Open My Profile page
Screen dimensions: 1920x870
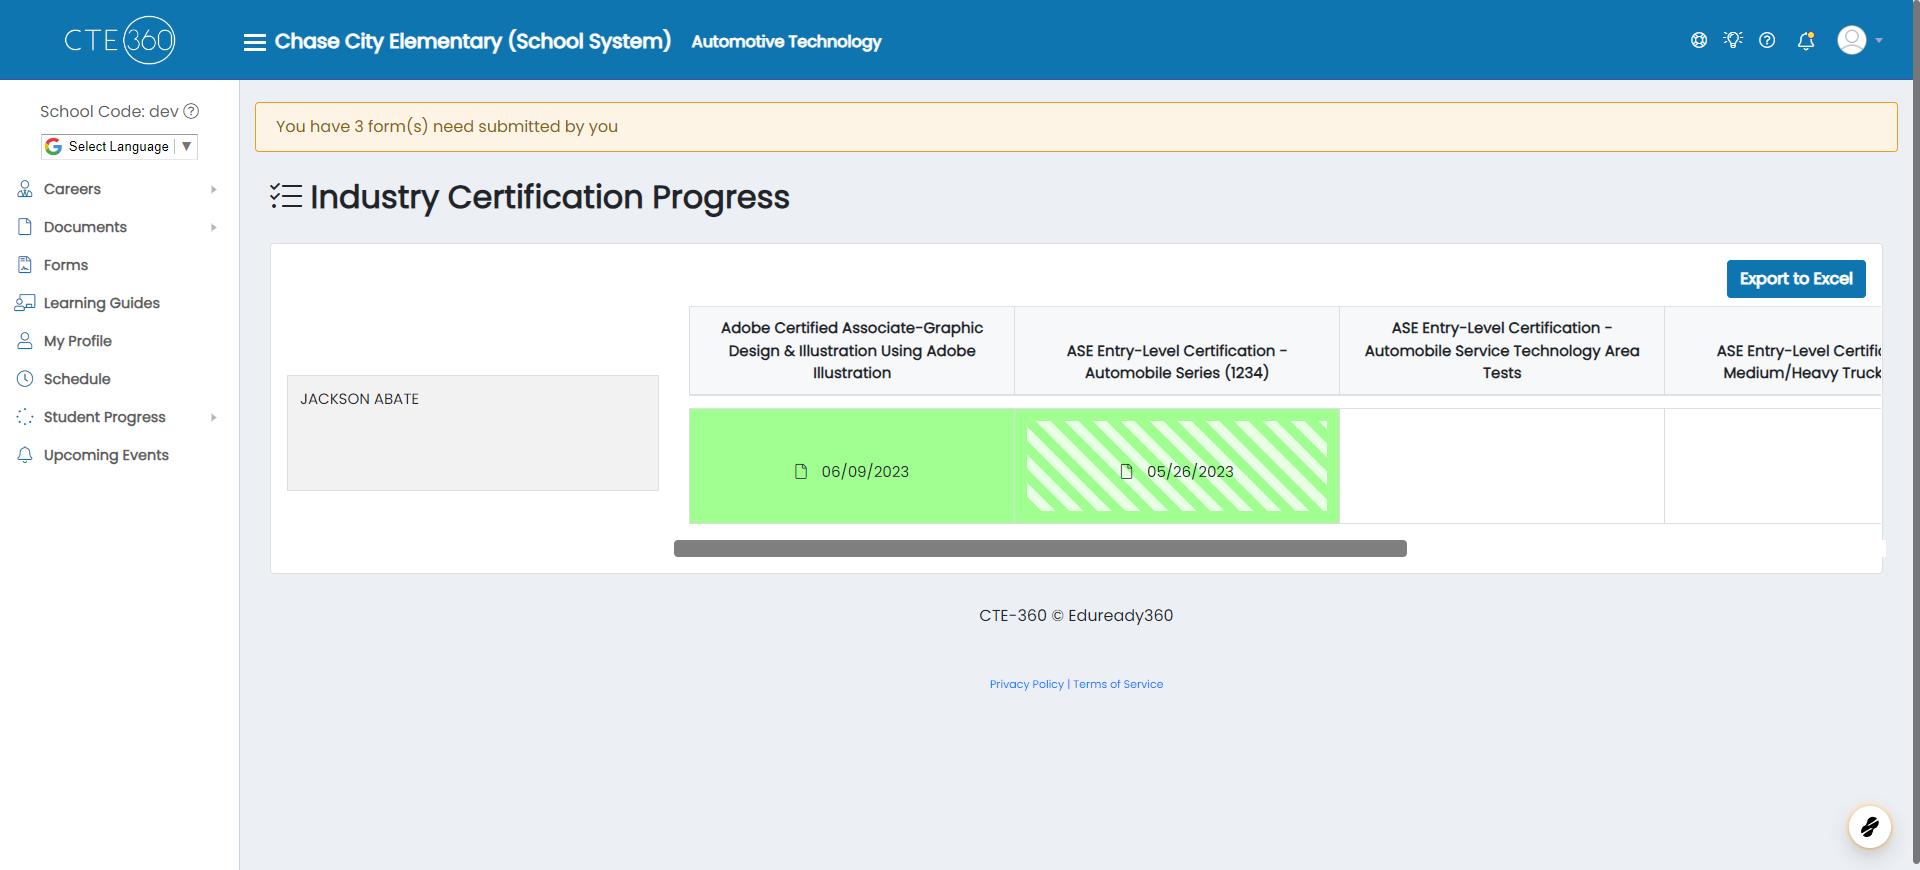[x=77, y=341]
